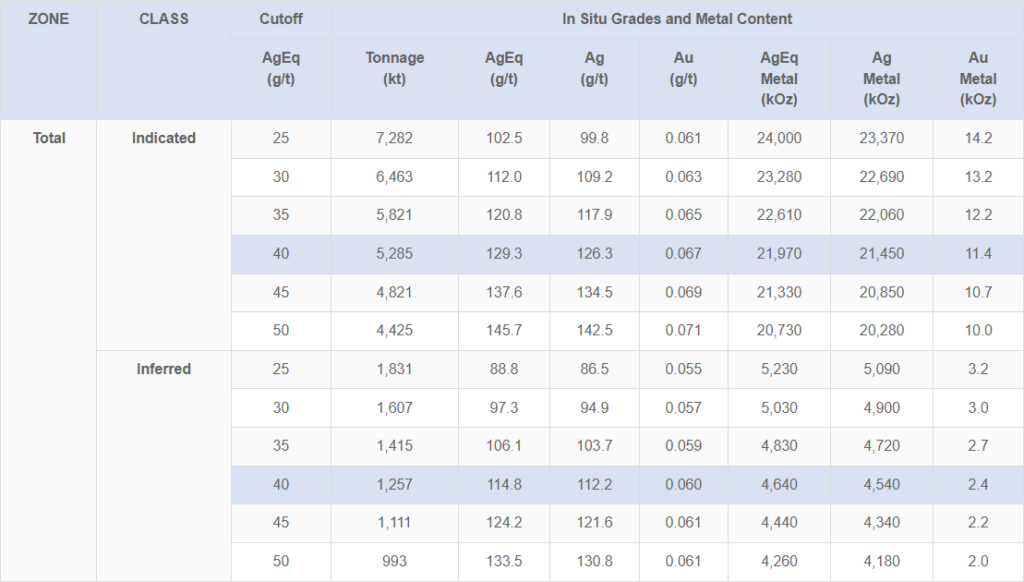The image size is (1024, 582).
Task: Click the Inferred tonnage value 993
Action: click(x=394, y=562)
